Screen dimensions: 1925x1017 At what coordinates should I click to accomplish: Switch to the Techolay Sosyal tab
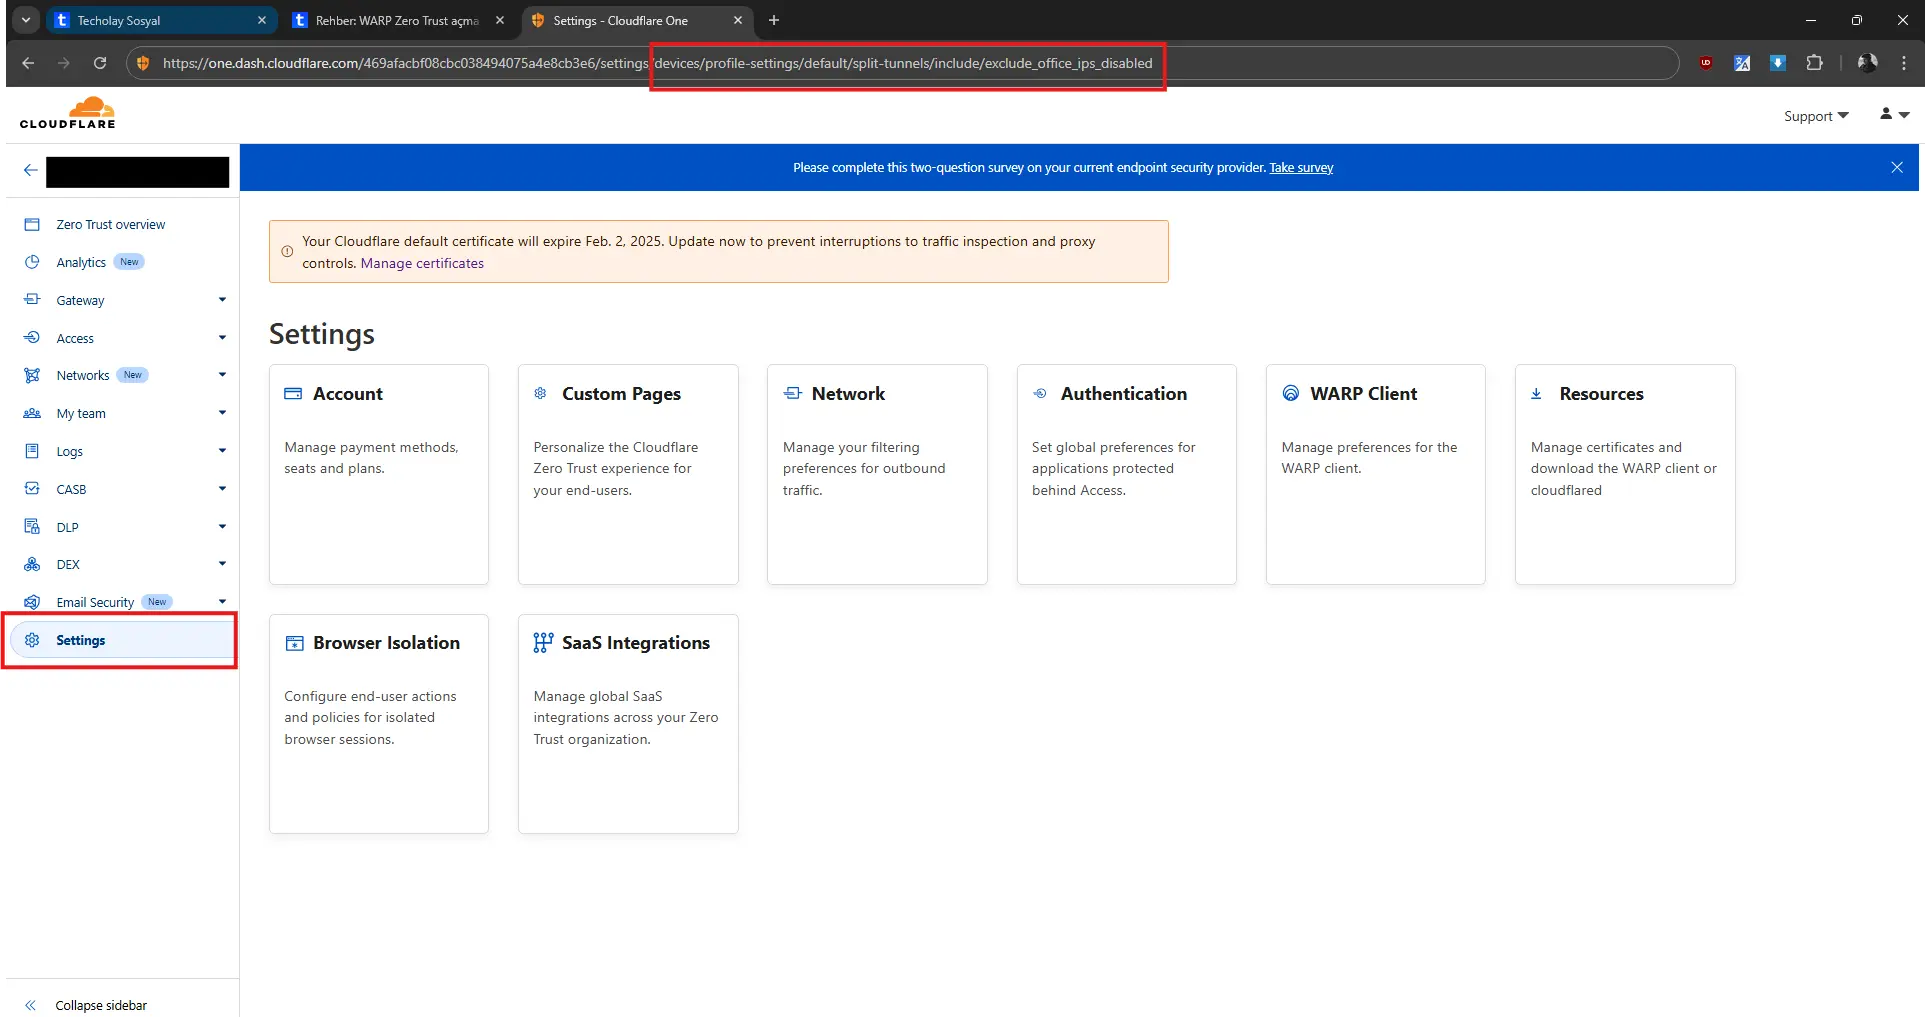point(160,20)
